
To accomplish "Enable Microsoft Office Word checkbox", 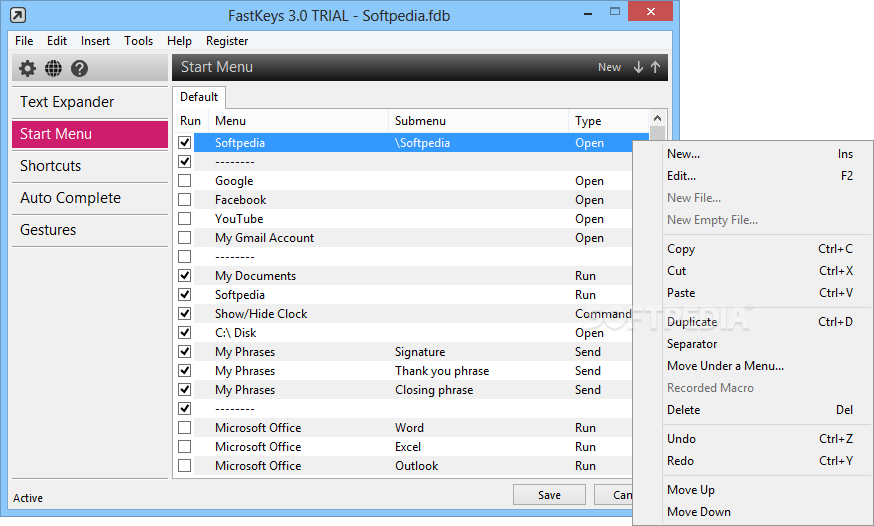I will point(184,427).
